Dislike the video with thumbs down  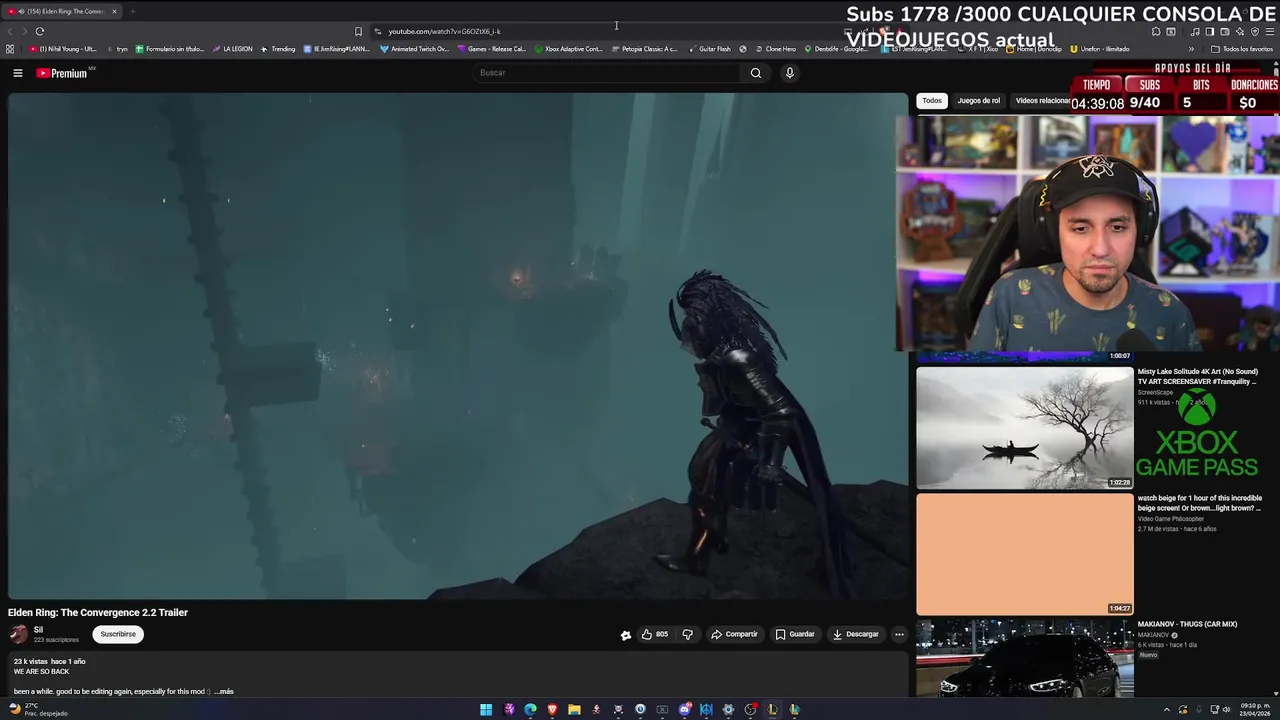click(x=687, y=634)
